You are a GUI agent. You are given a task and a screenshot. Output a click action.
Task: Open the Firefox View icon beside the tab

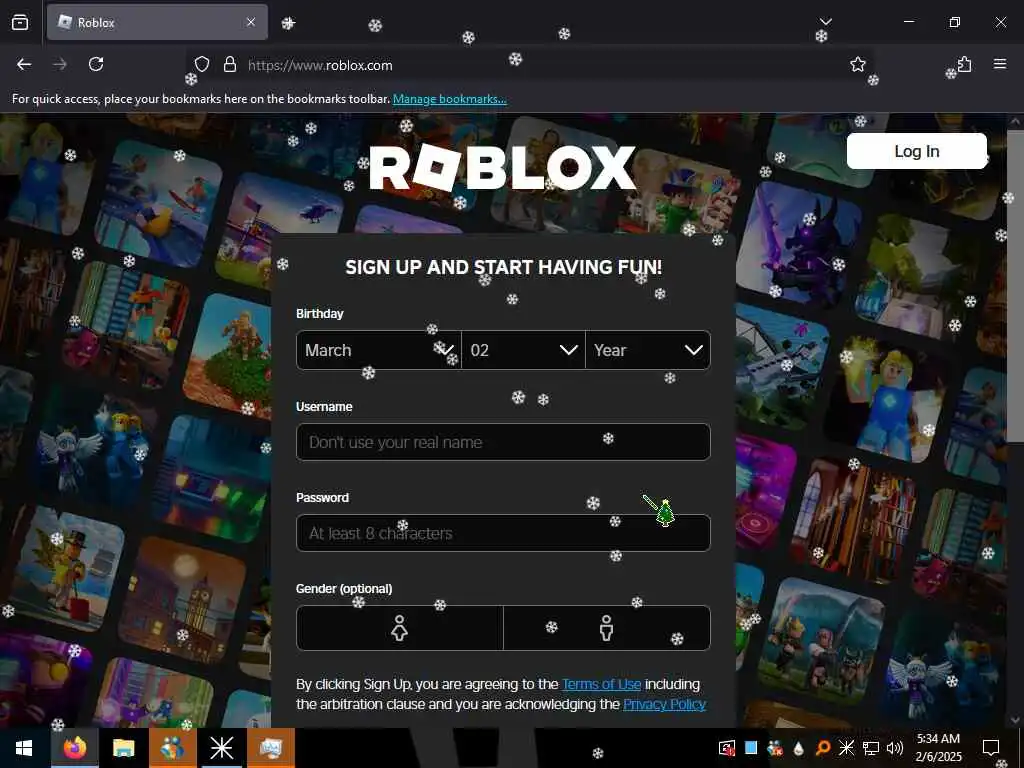tap(20, 22)
